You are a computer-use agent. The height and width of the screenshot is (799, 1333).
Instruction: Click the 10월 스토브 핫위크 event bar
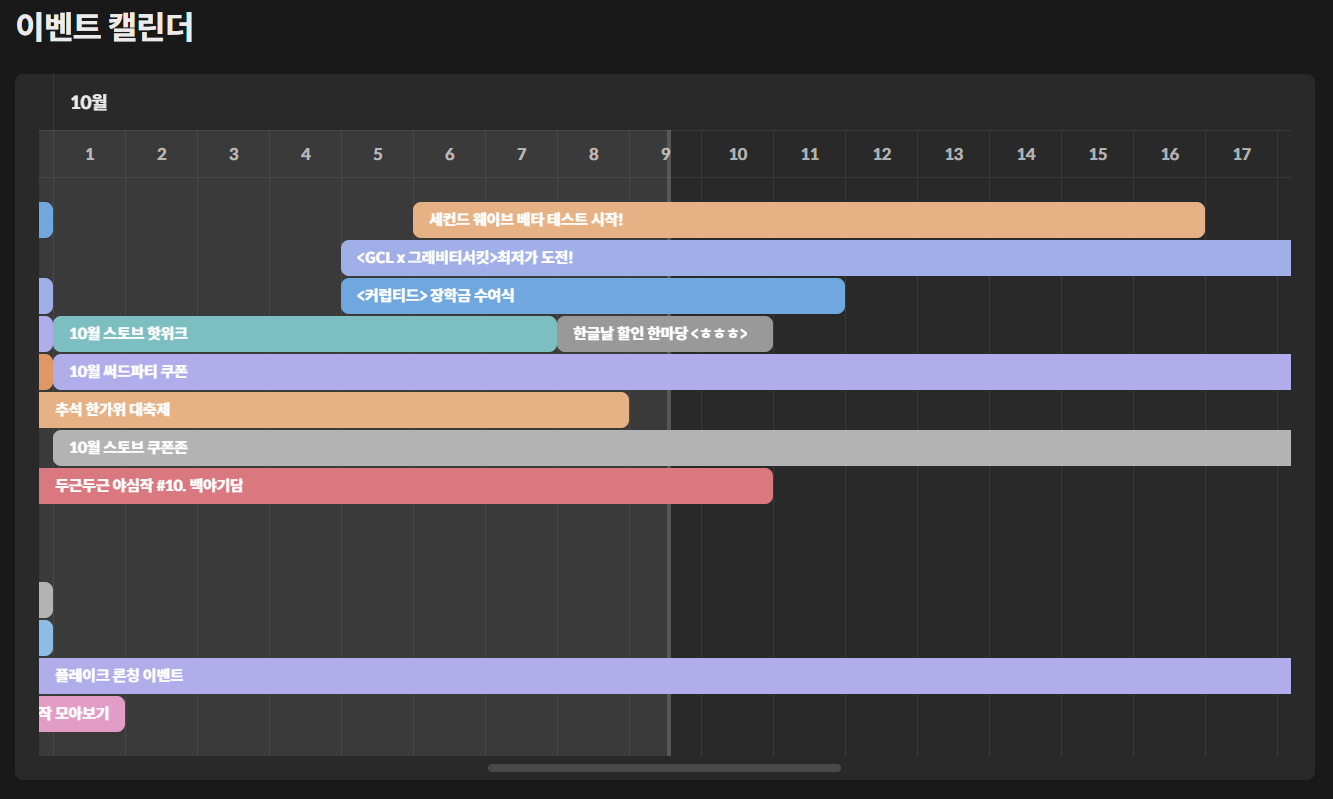pos(304,334)
